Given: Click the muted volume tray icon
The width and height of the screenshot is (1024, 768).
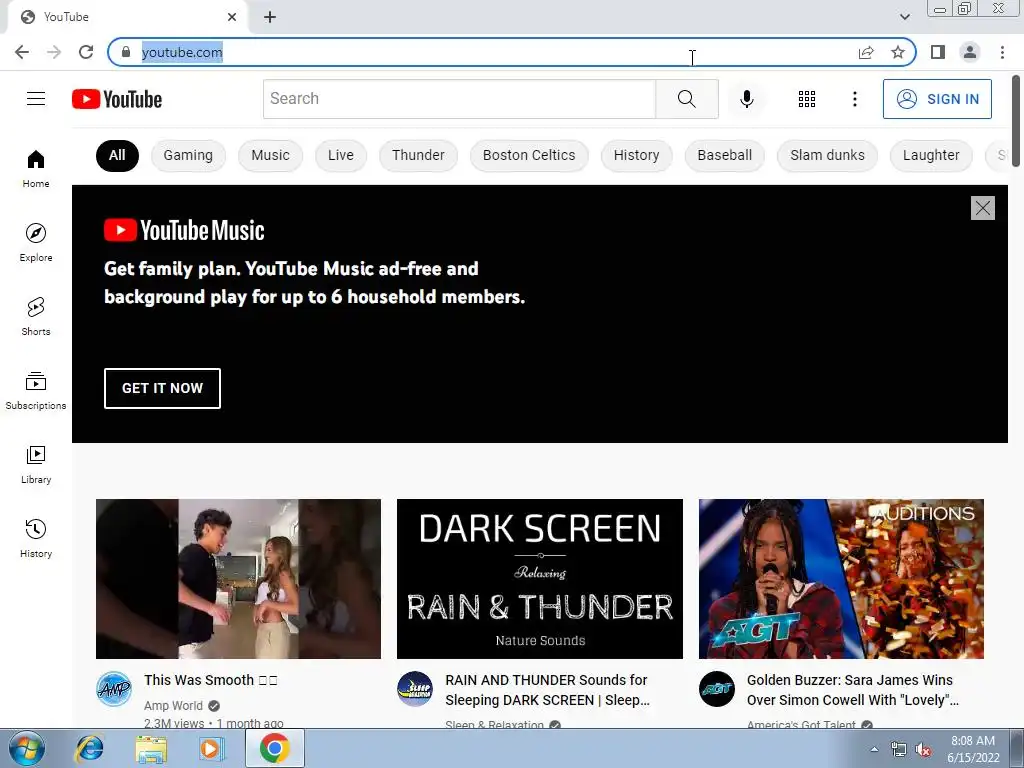Looking at the screenshot, I should click(x=923, y=750).
